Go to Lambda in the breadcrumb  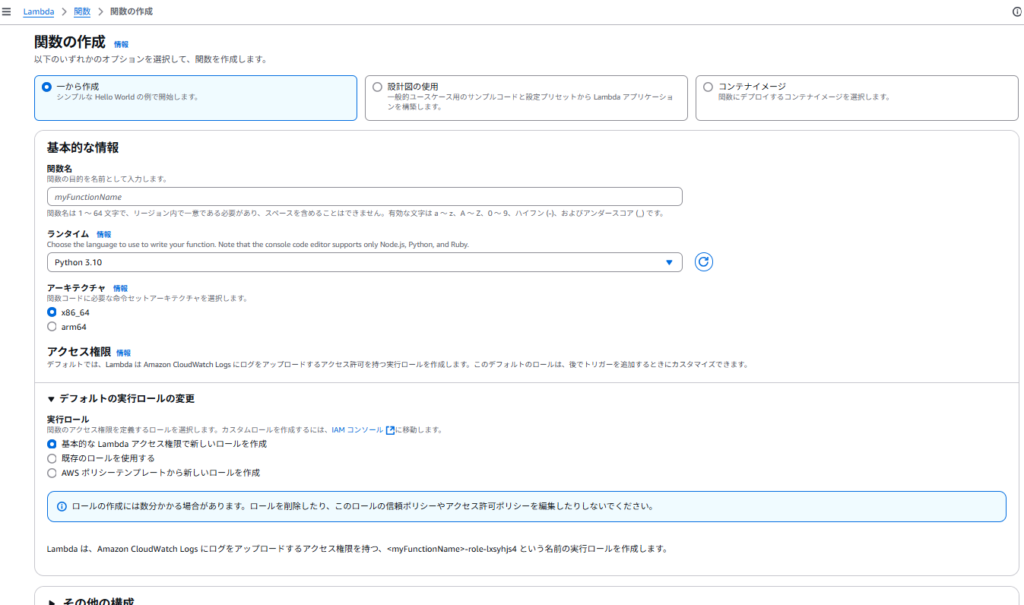pyautogui.click(x=38, y=11)
